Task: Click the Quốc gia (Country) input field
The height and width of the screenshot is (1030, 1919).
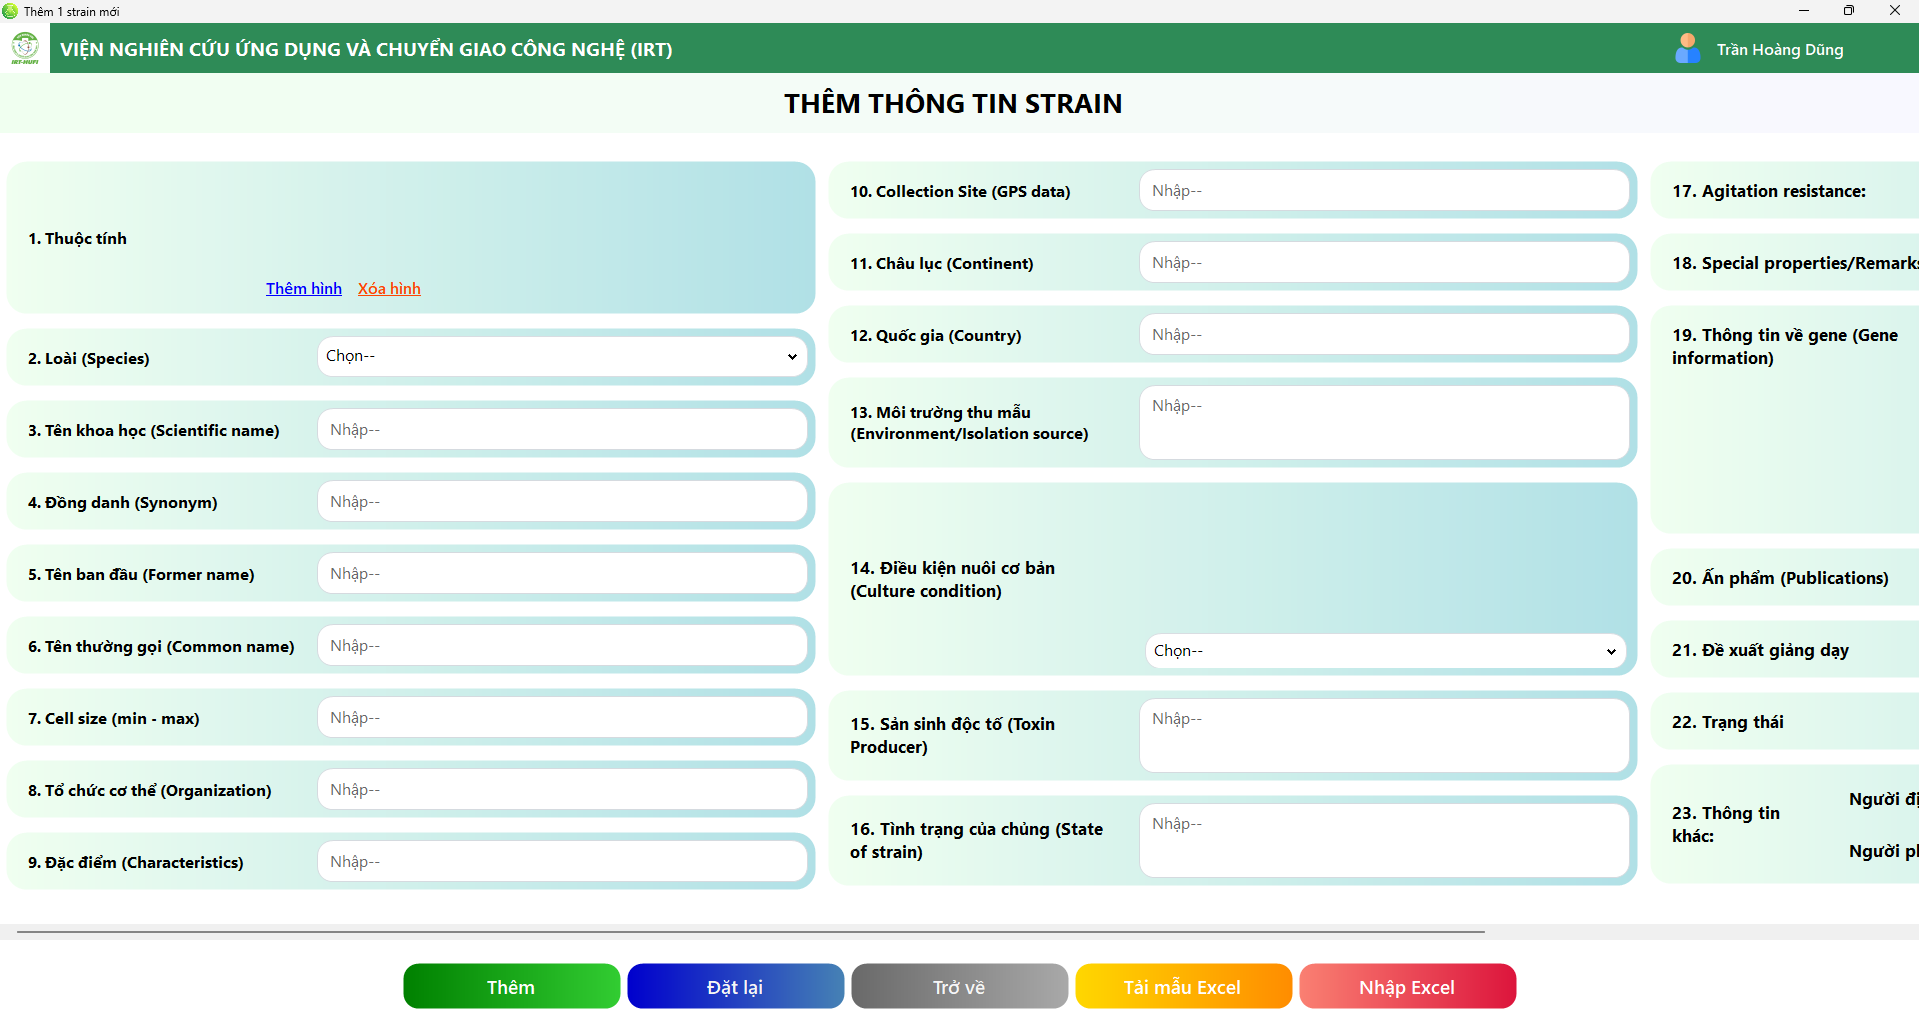Action: click(1384, 335)
